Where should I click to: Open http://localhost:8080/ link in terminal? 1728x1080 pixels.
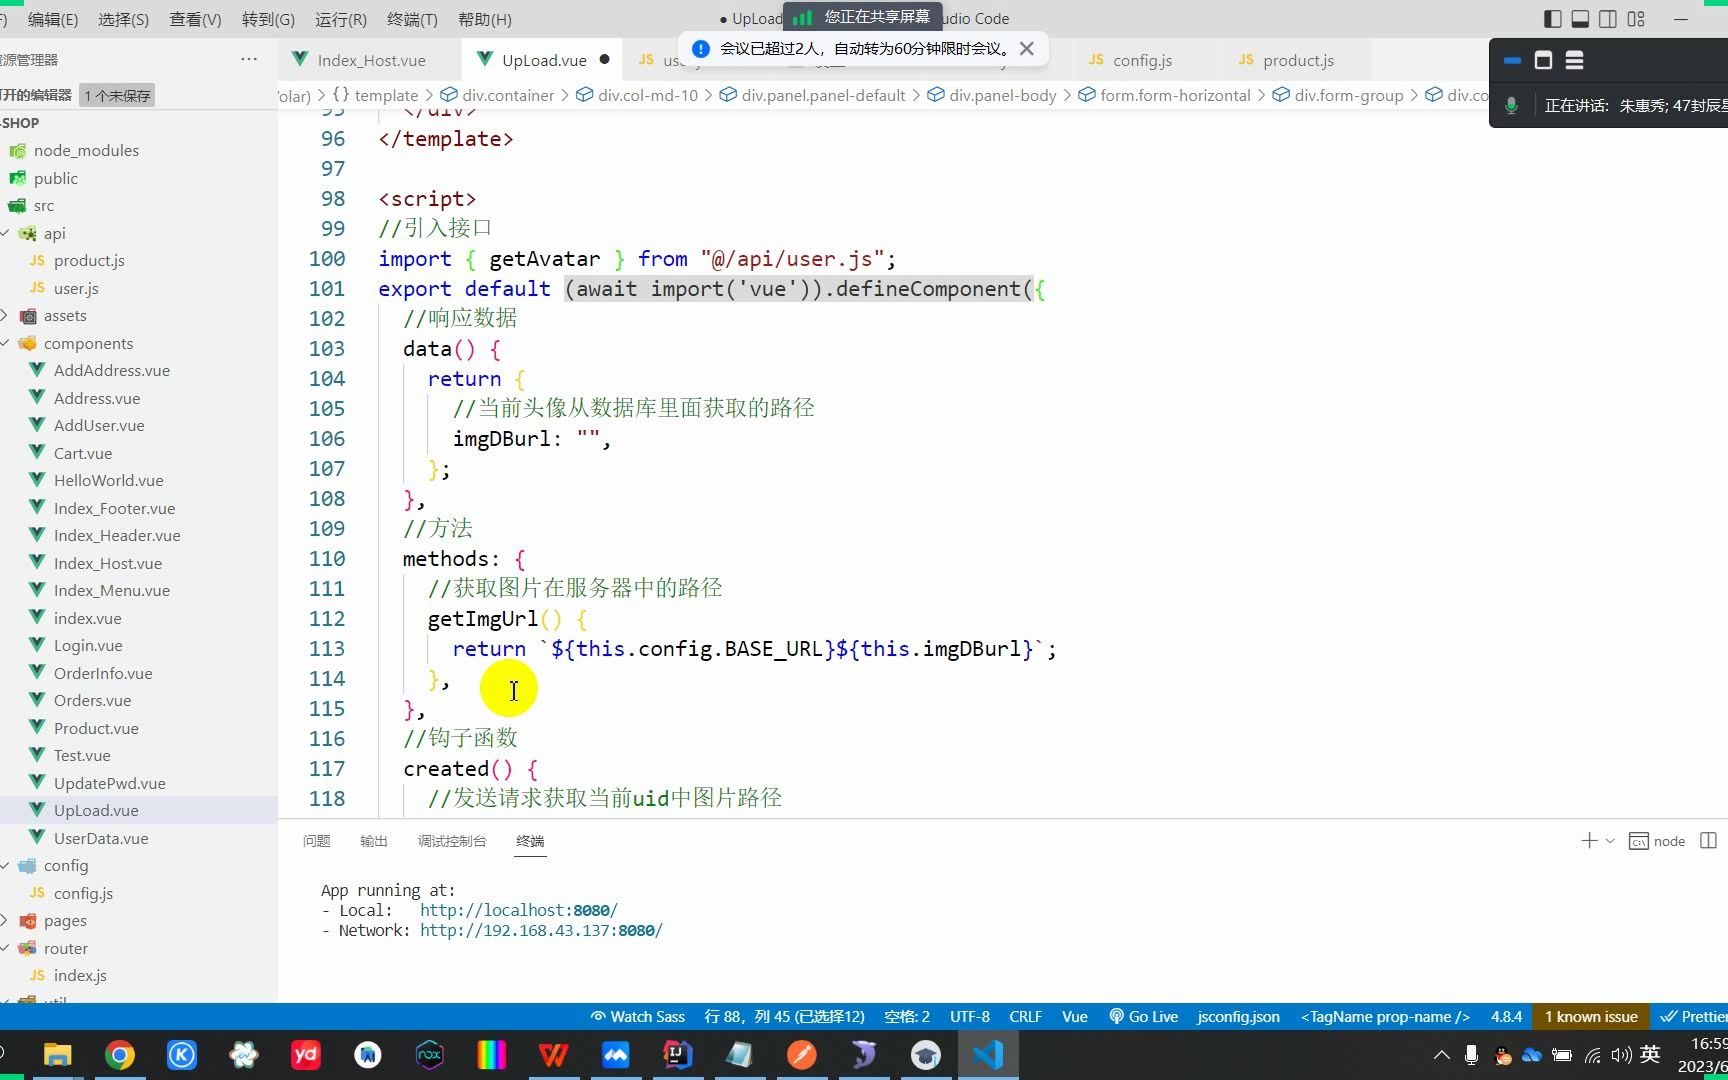pyautogui.click(x=519, y=910)
